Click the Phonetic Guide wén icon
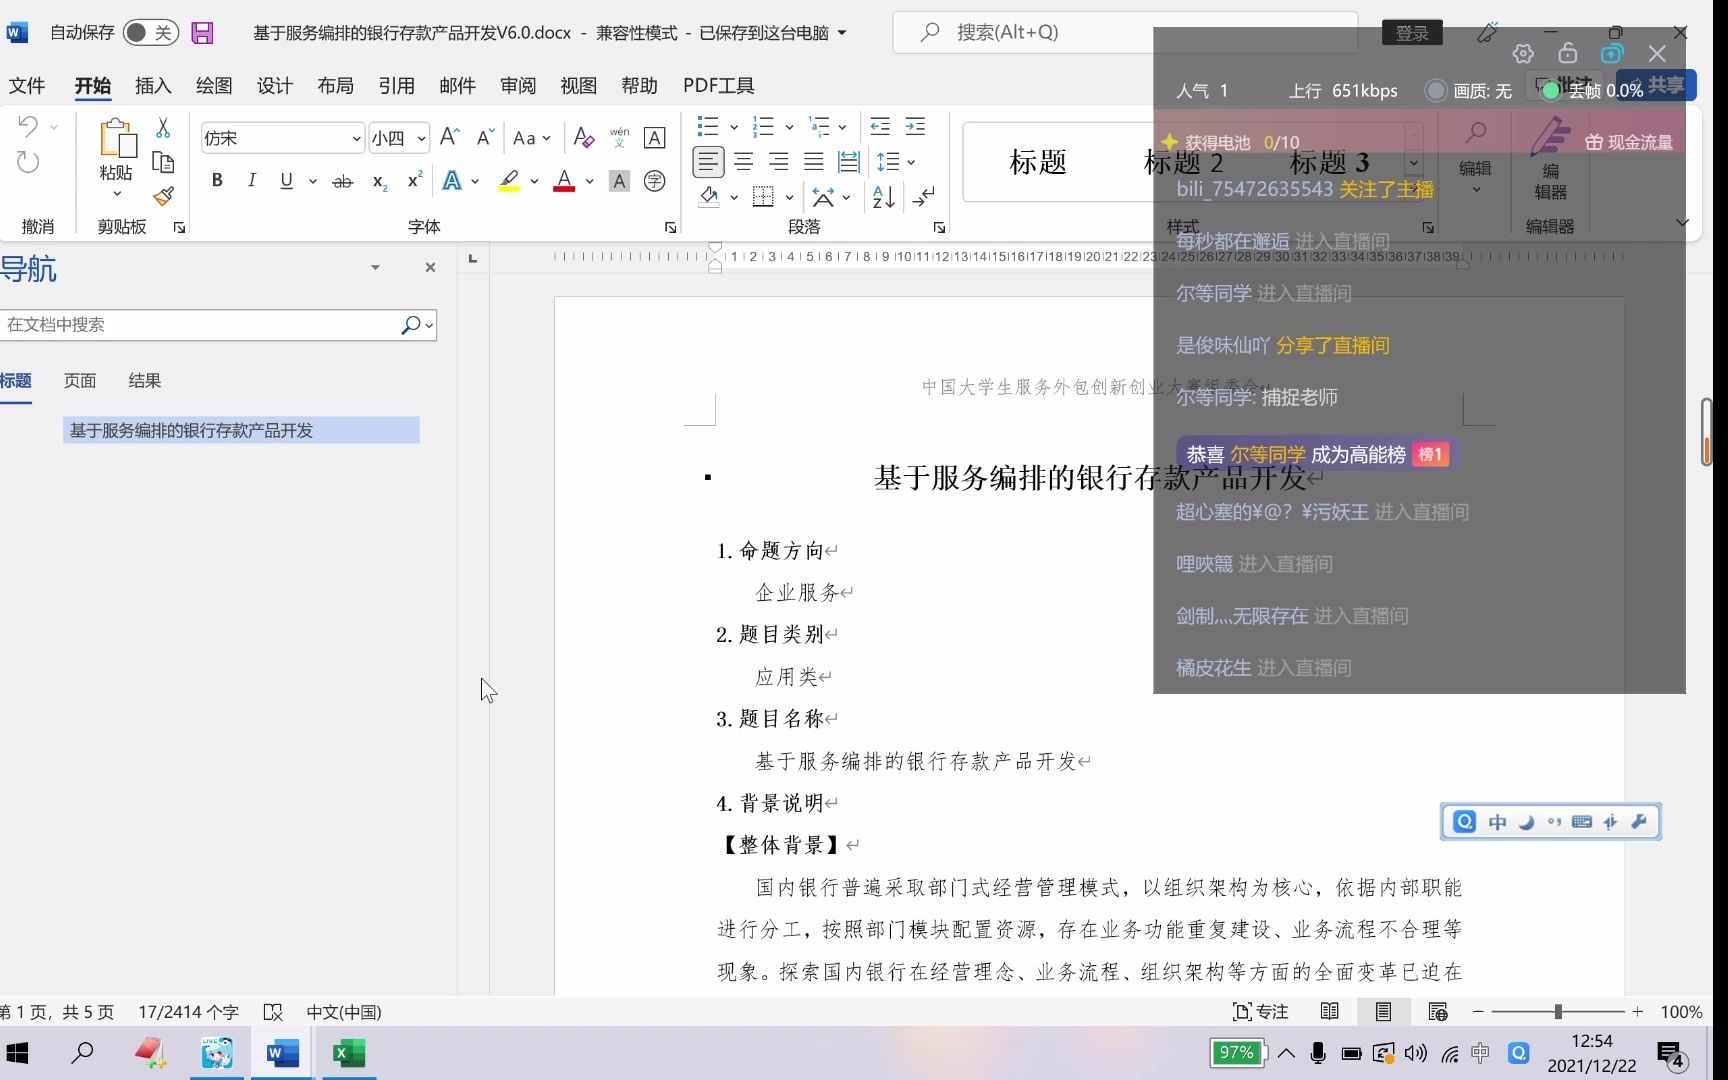This screenshot has width=1728, height=1080. point(620,137)
